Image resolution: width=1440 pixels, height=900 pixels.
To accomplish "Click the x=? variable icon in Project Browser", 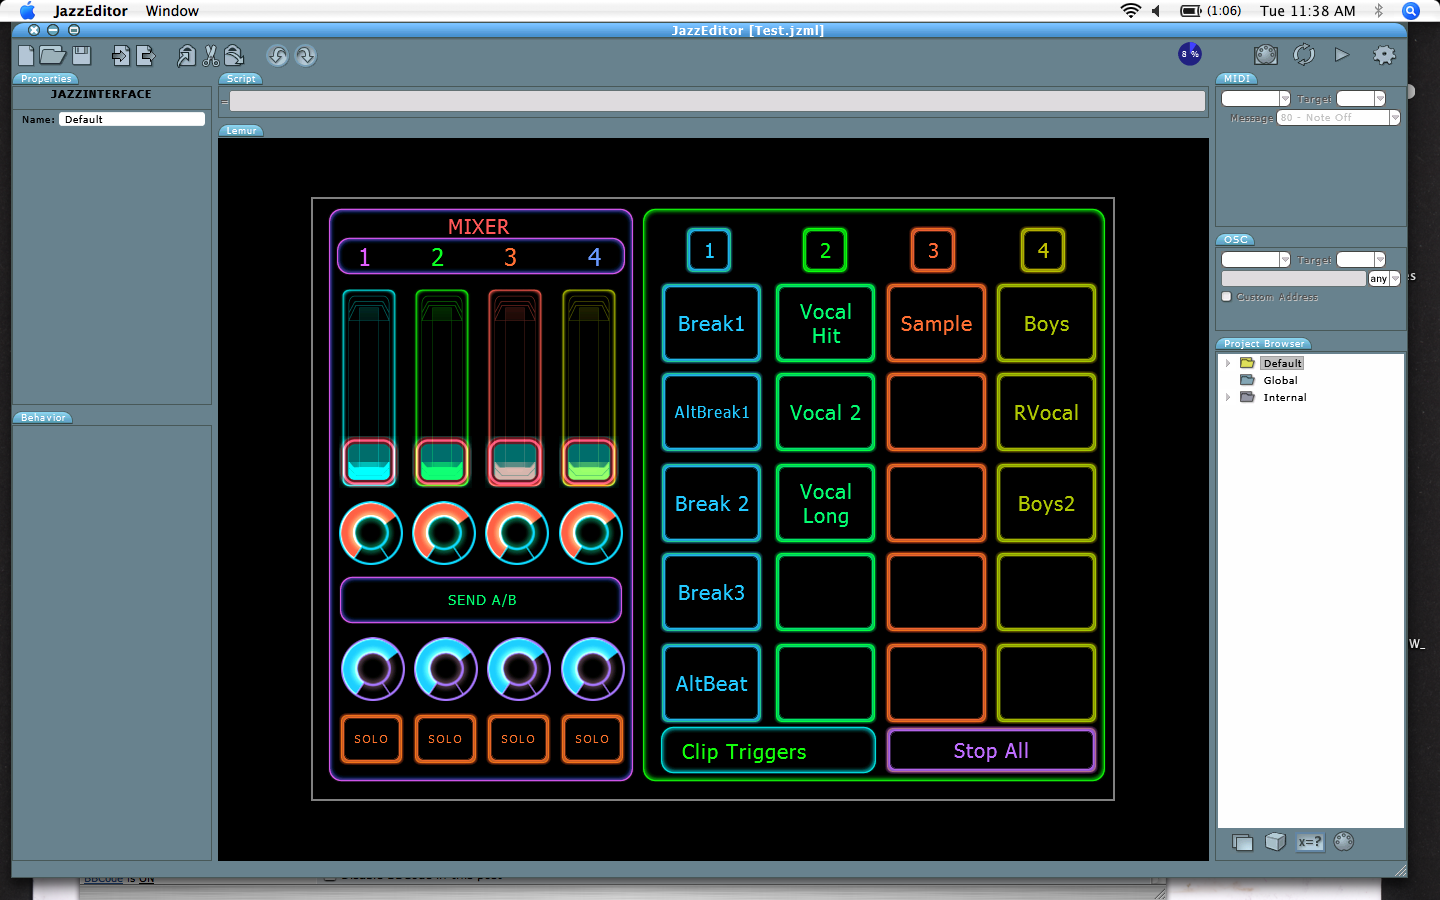I will (1309, 842).
